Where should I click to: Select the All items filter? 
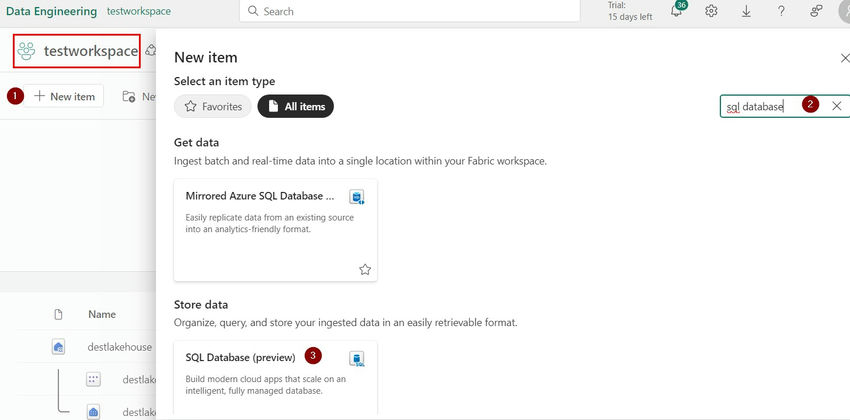pos(295,106)
